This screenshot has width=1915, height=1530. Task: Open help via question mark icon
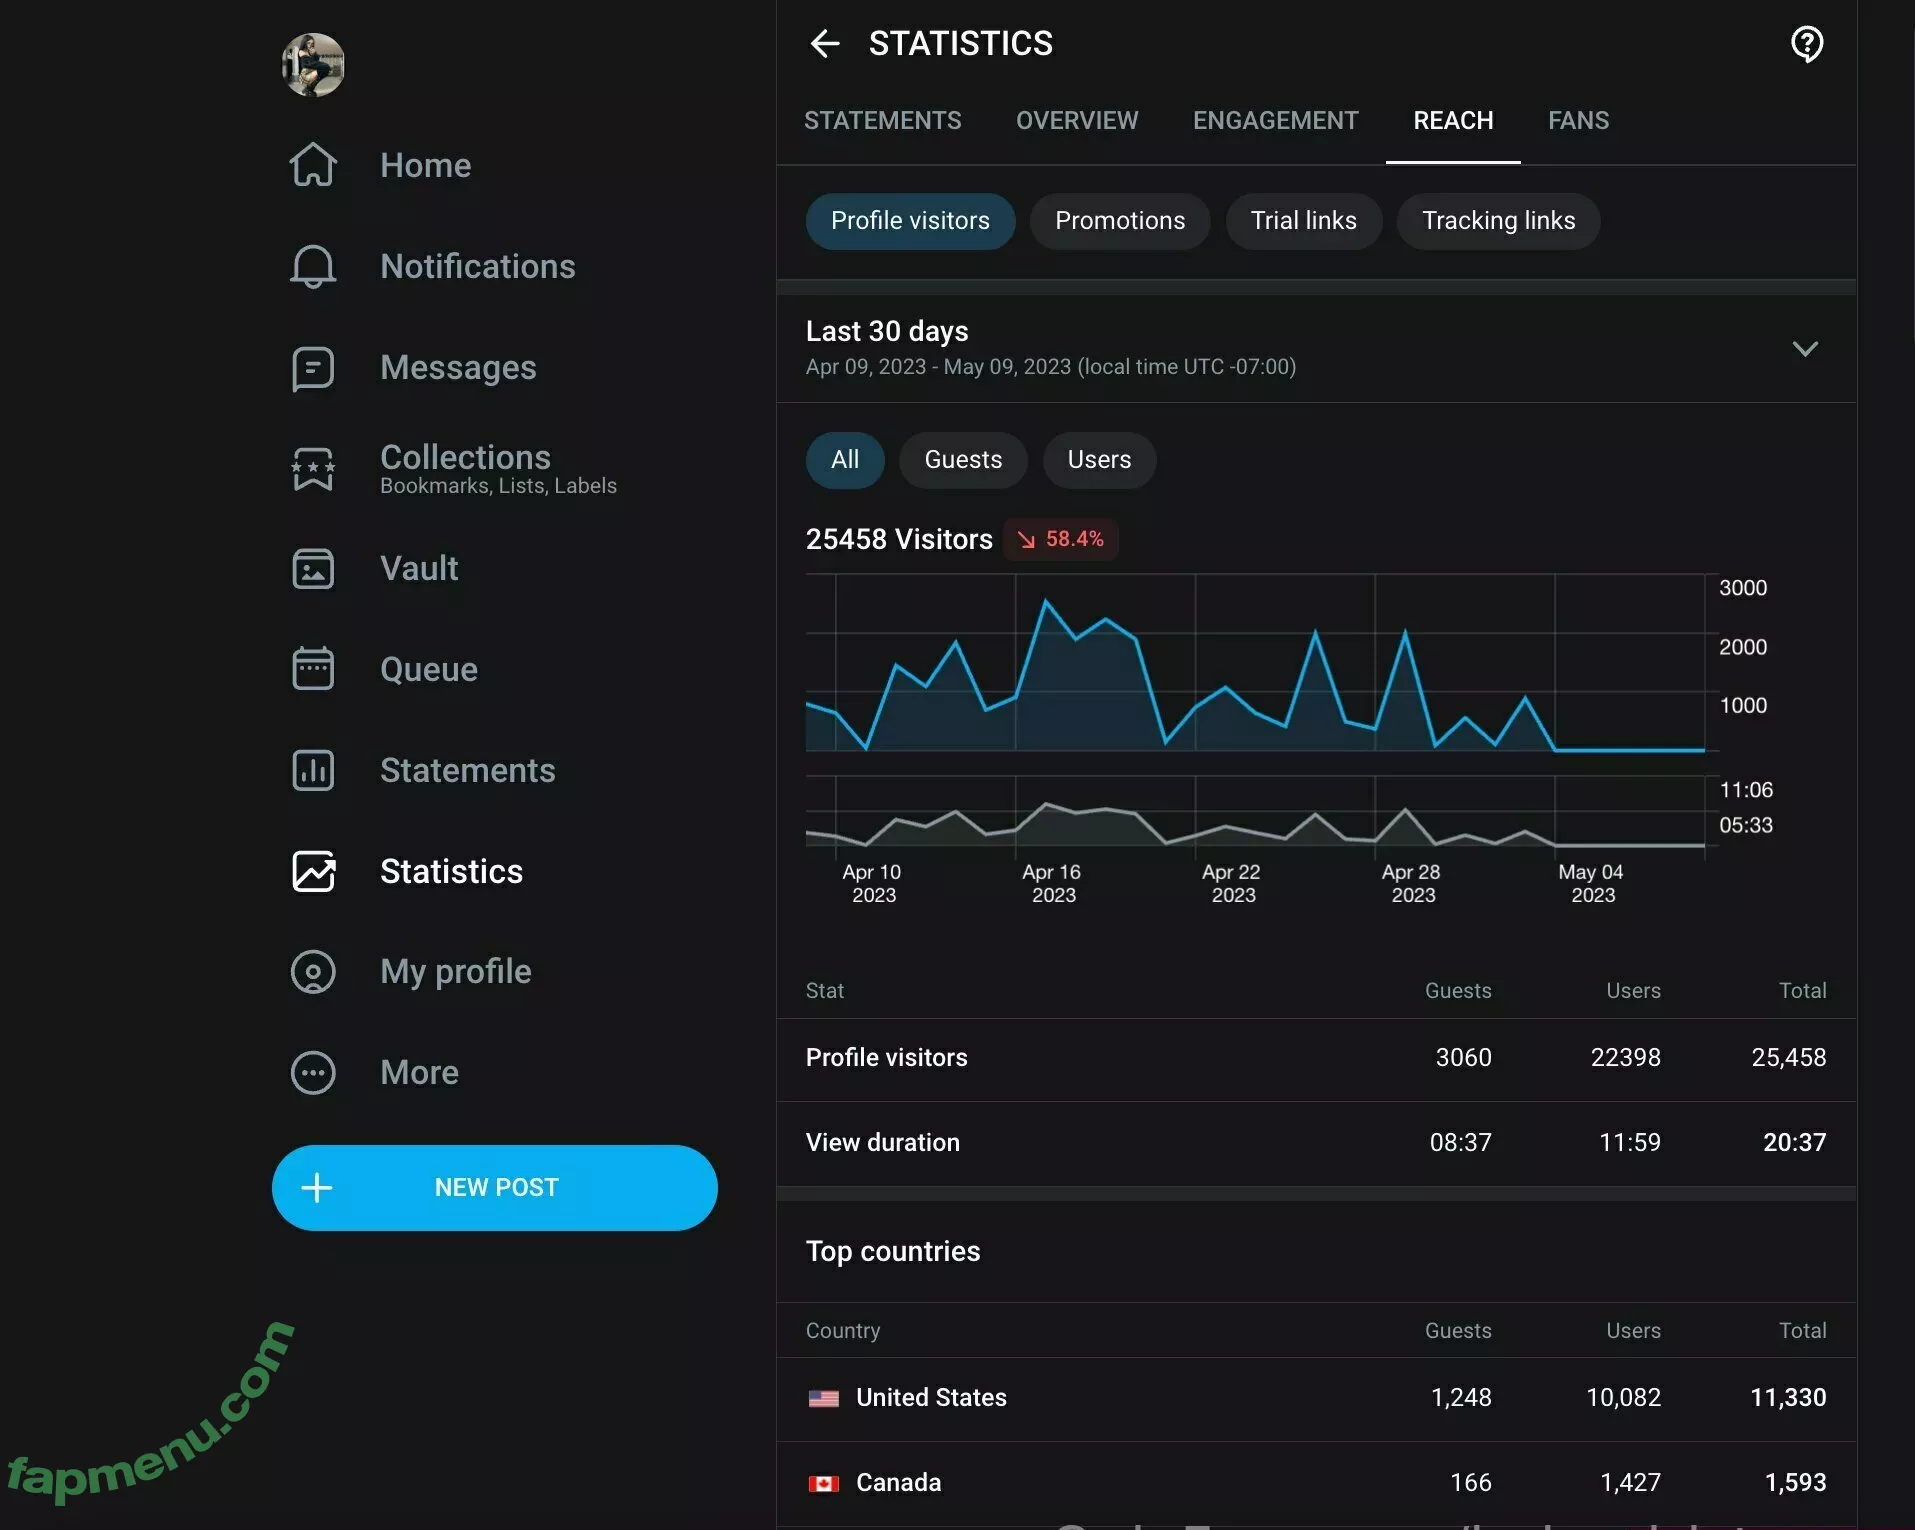pos(1807,44)
